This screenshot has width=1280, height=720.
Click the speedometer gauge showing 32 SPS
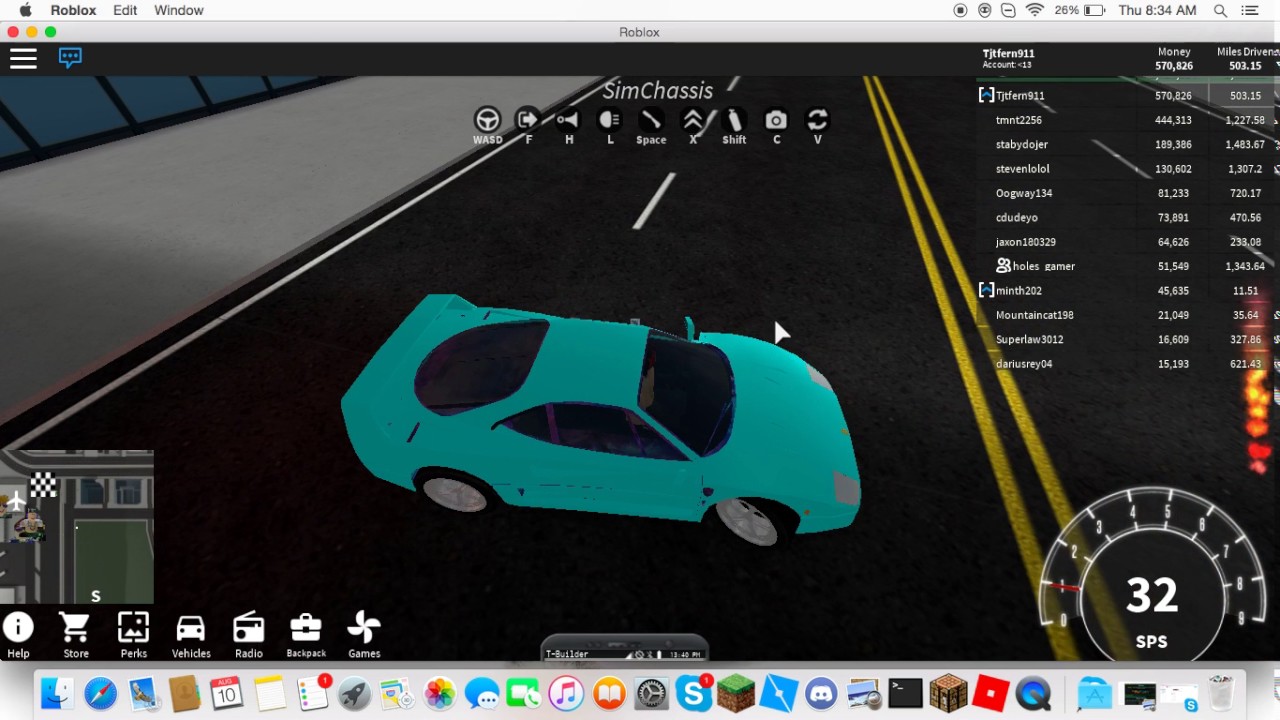point(1151,575)
